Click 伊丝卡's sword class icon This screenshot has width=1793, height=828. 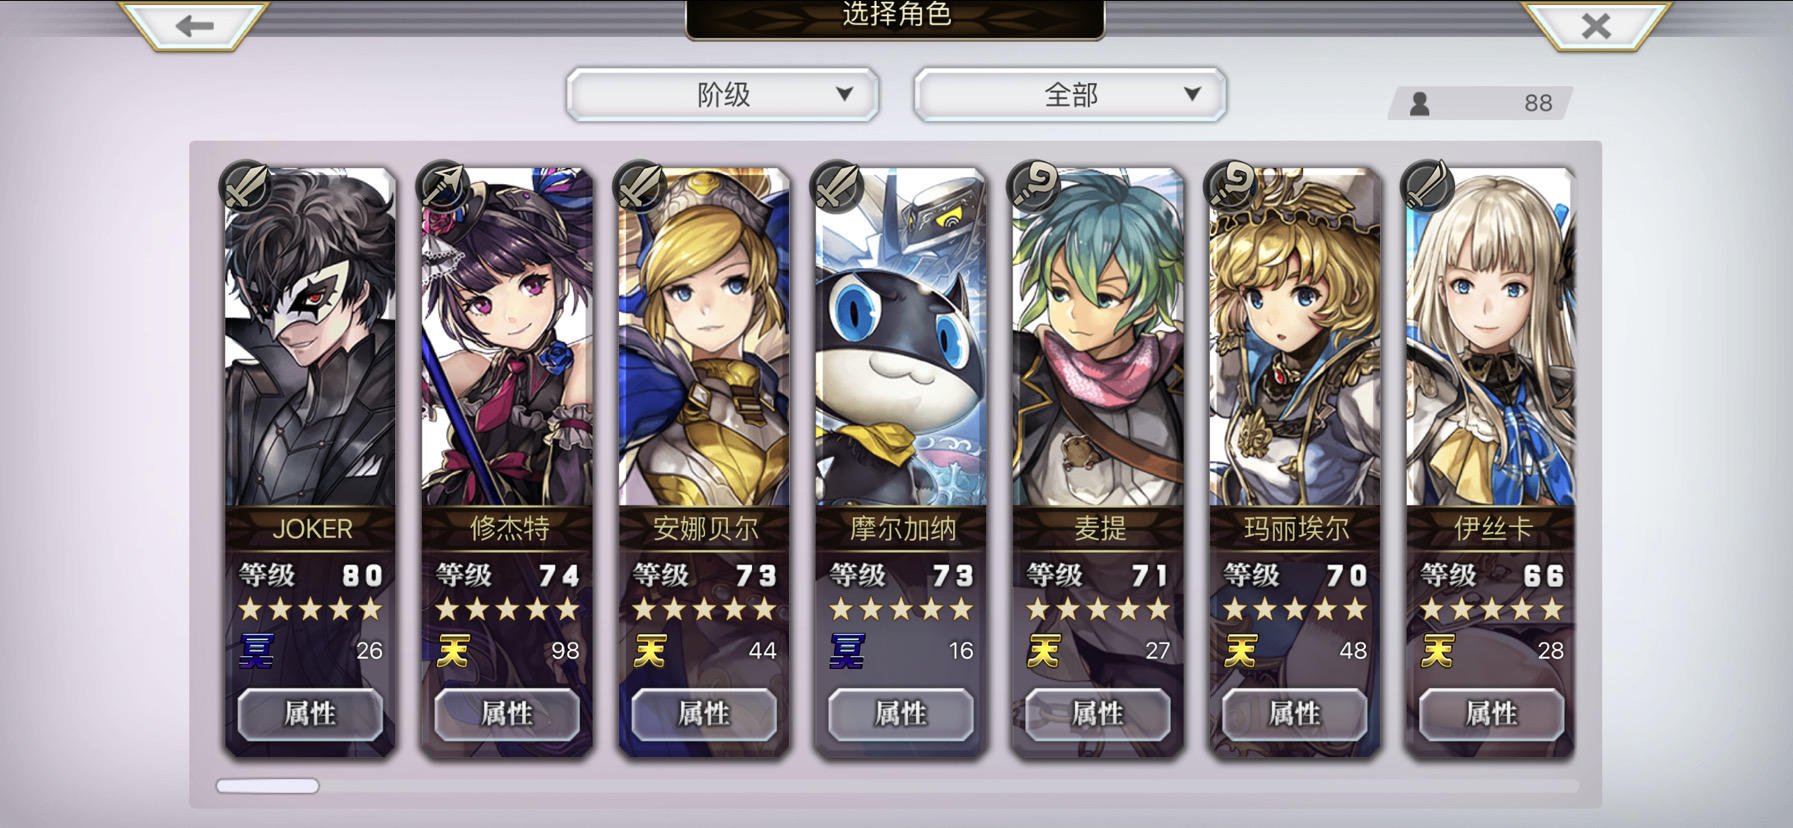pyautogui.click(x=1427, y=186)
